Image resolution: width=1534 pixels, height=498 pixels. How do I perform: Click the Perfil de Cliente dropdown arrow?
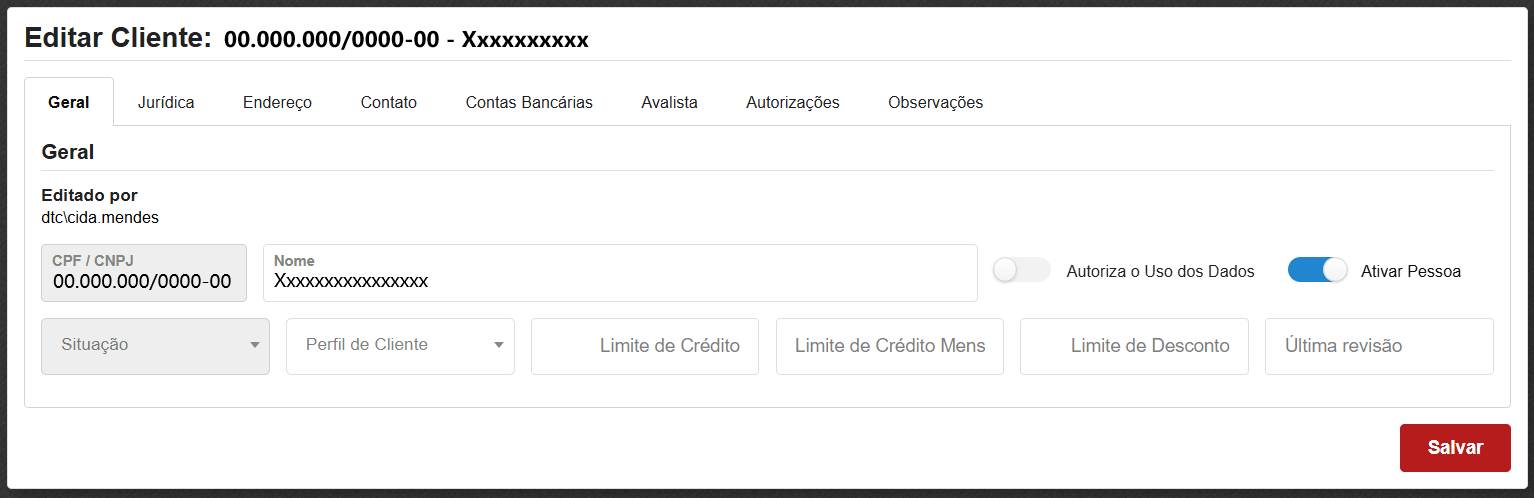coord(499,346)
